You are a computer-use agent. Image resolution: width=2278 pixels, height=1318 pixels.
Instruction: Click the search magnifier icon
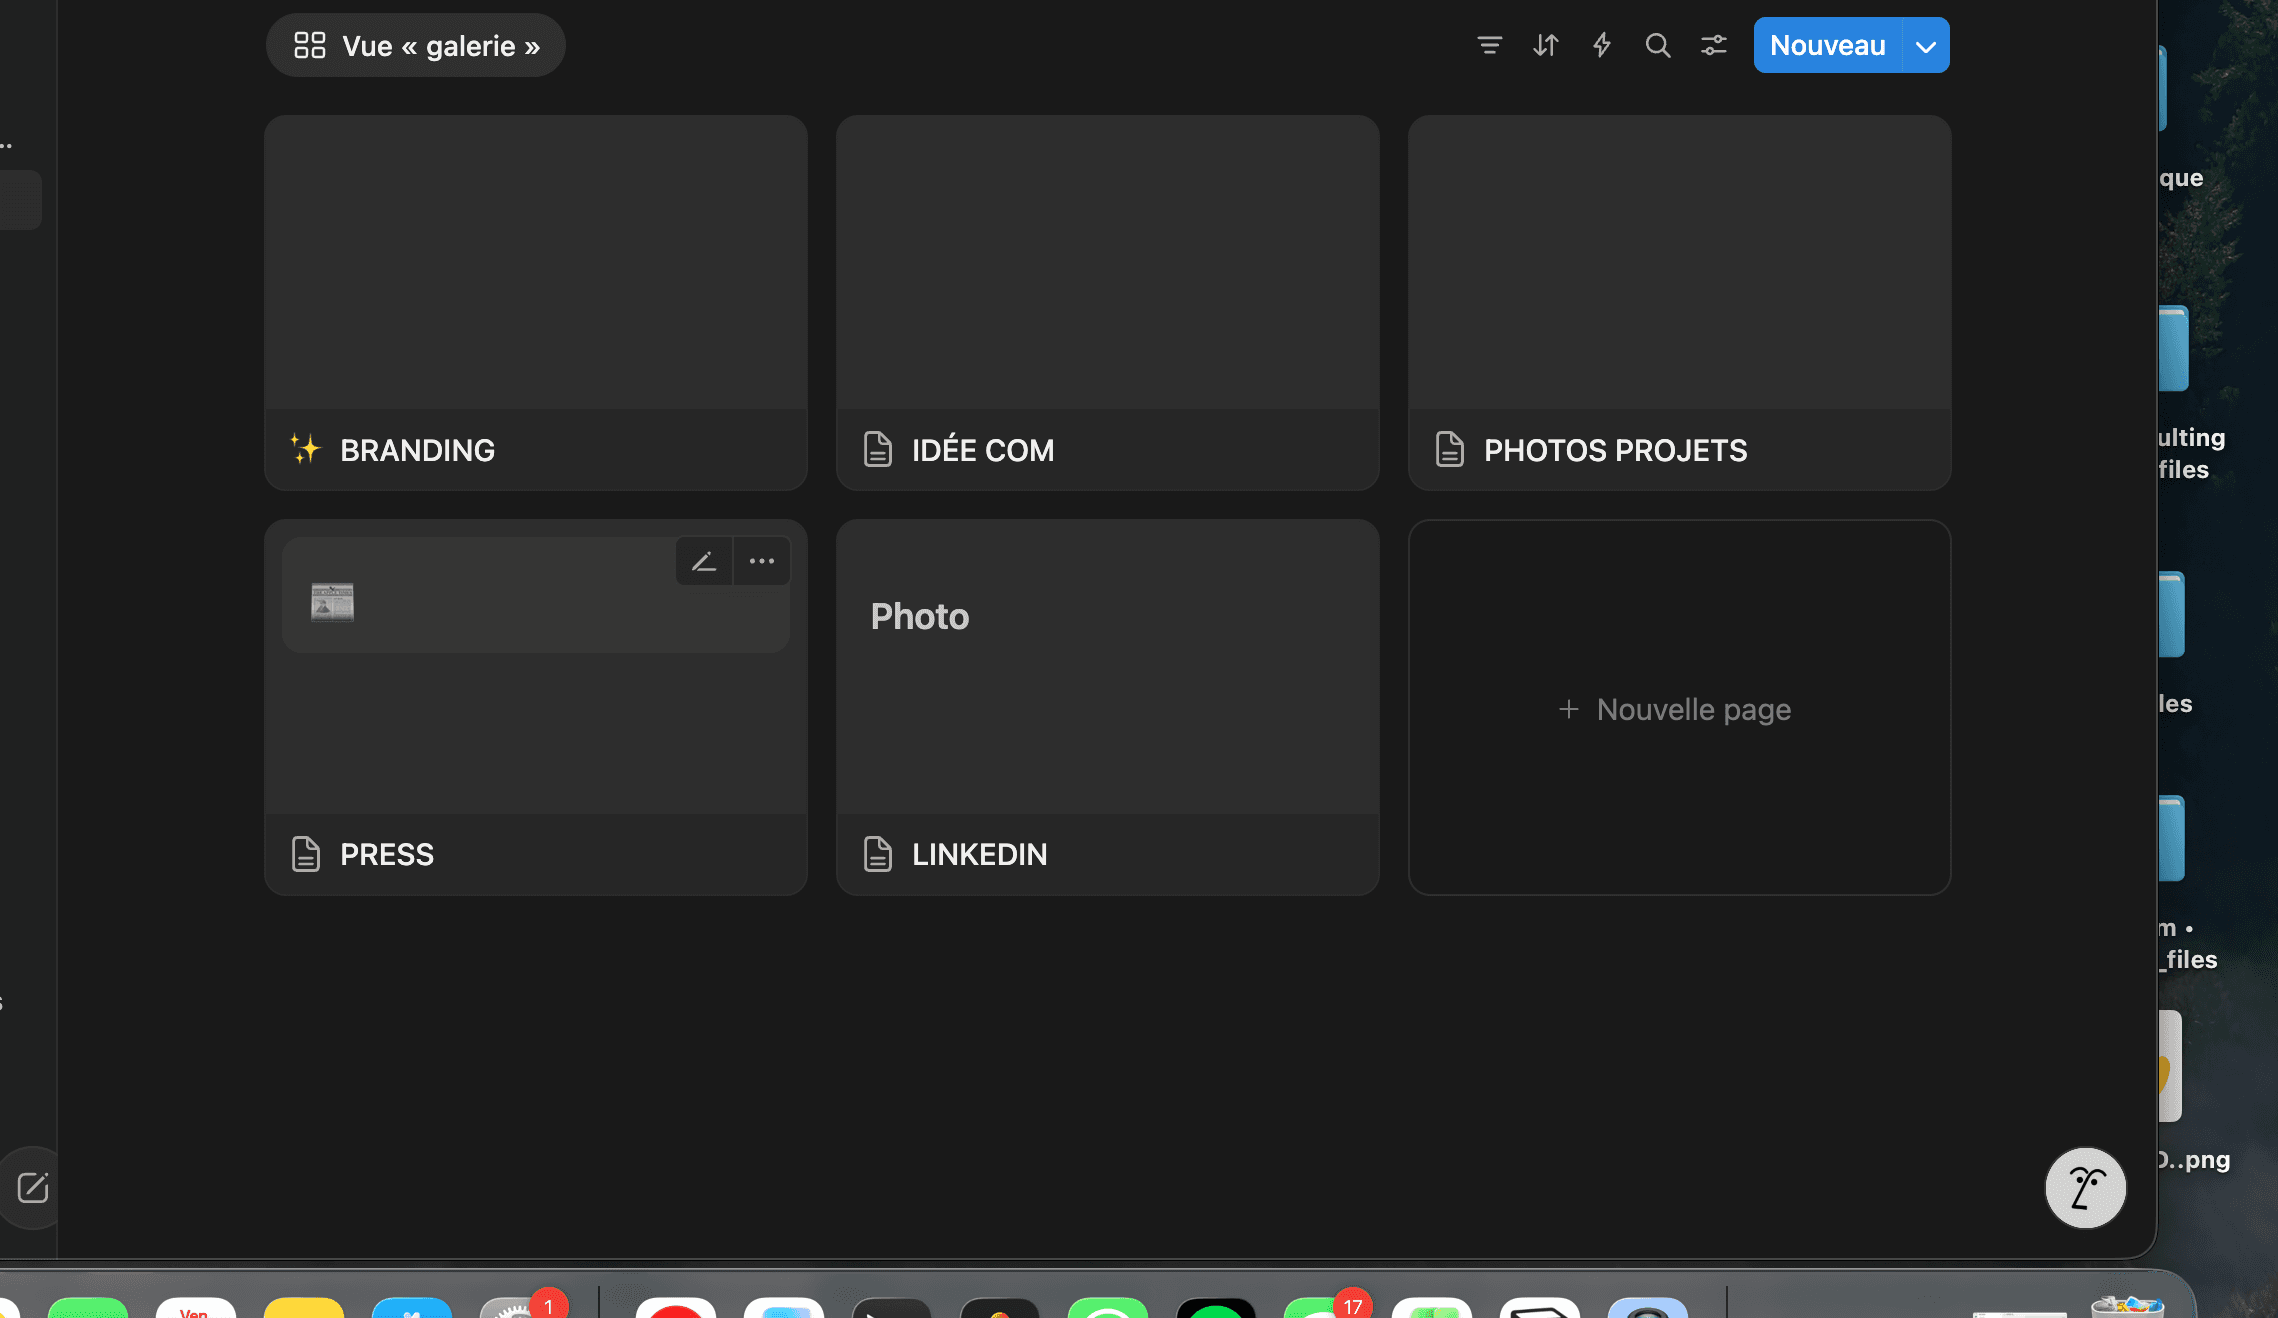(1657, 45)
